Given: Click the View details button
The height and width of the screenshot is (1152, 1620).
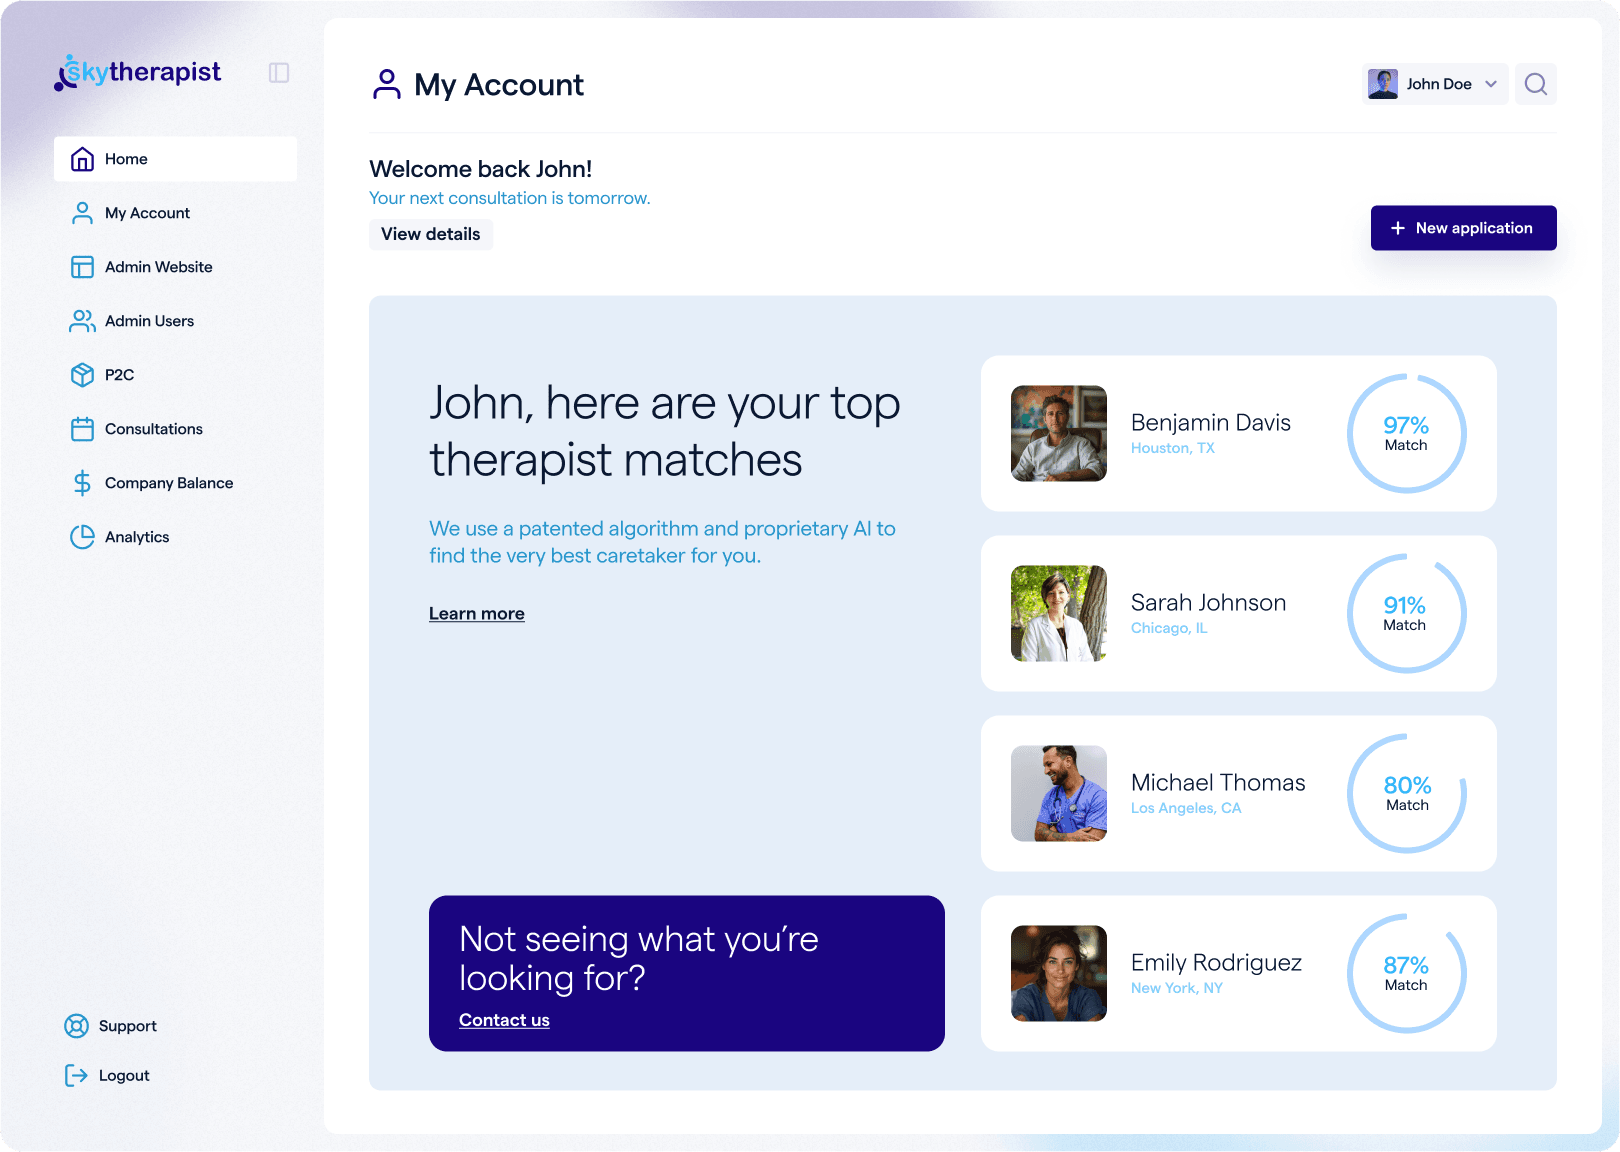Looking at the screenshot, I should 430,234.
